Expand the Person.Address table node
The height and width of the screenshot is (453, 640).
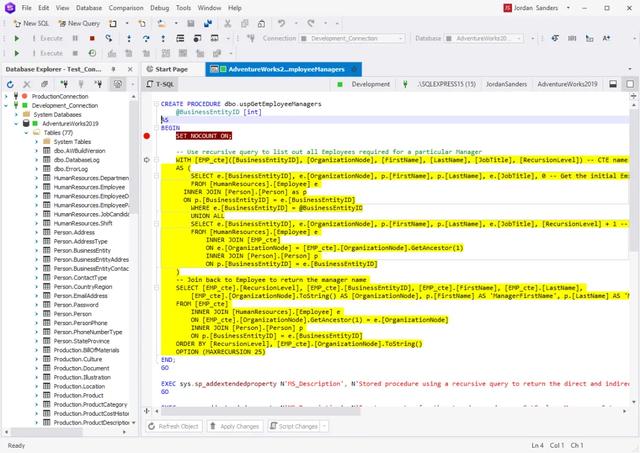coord(36,232)
